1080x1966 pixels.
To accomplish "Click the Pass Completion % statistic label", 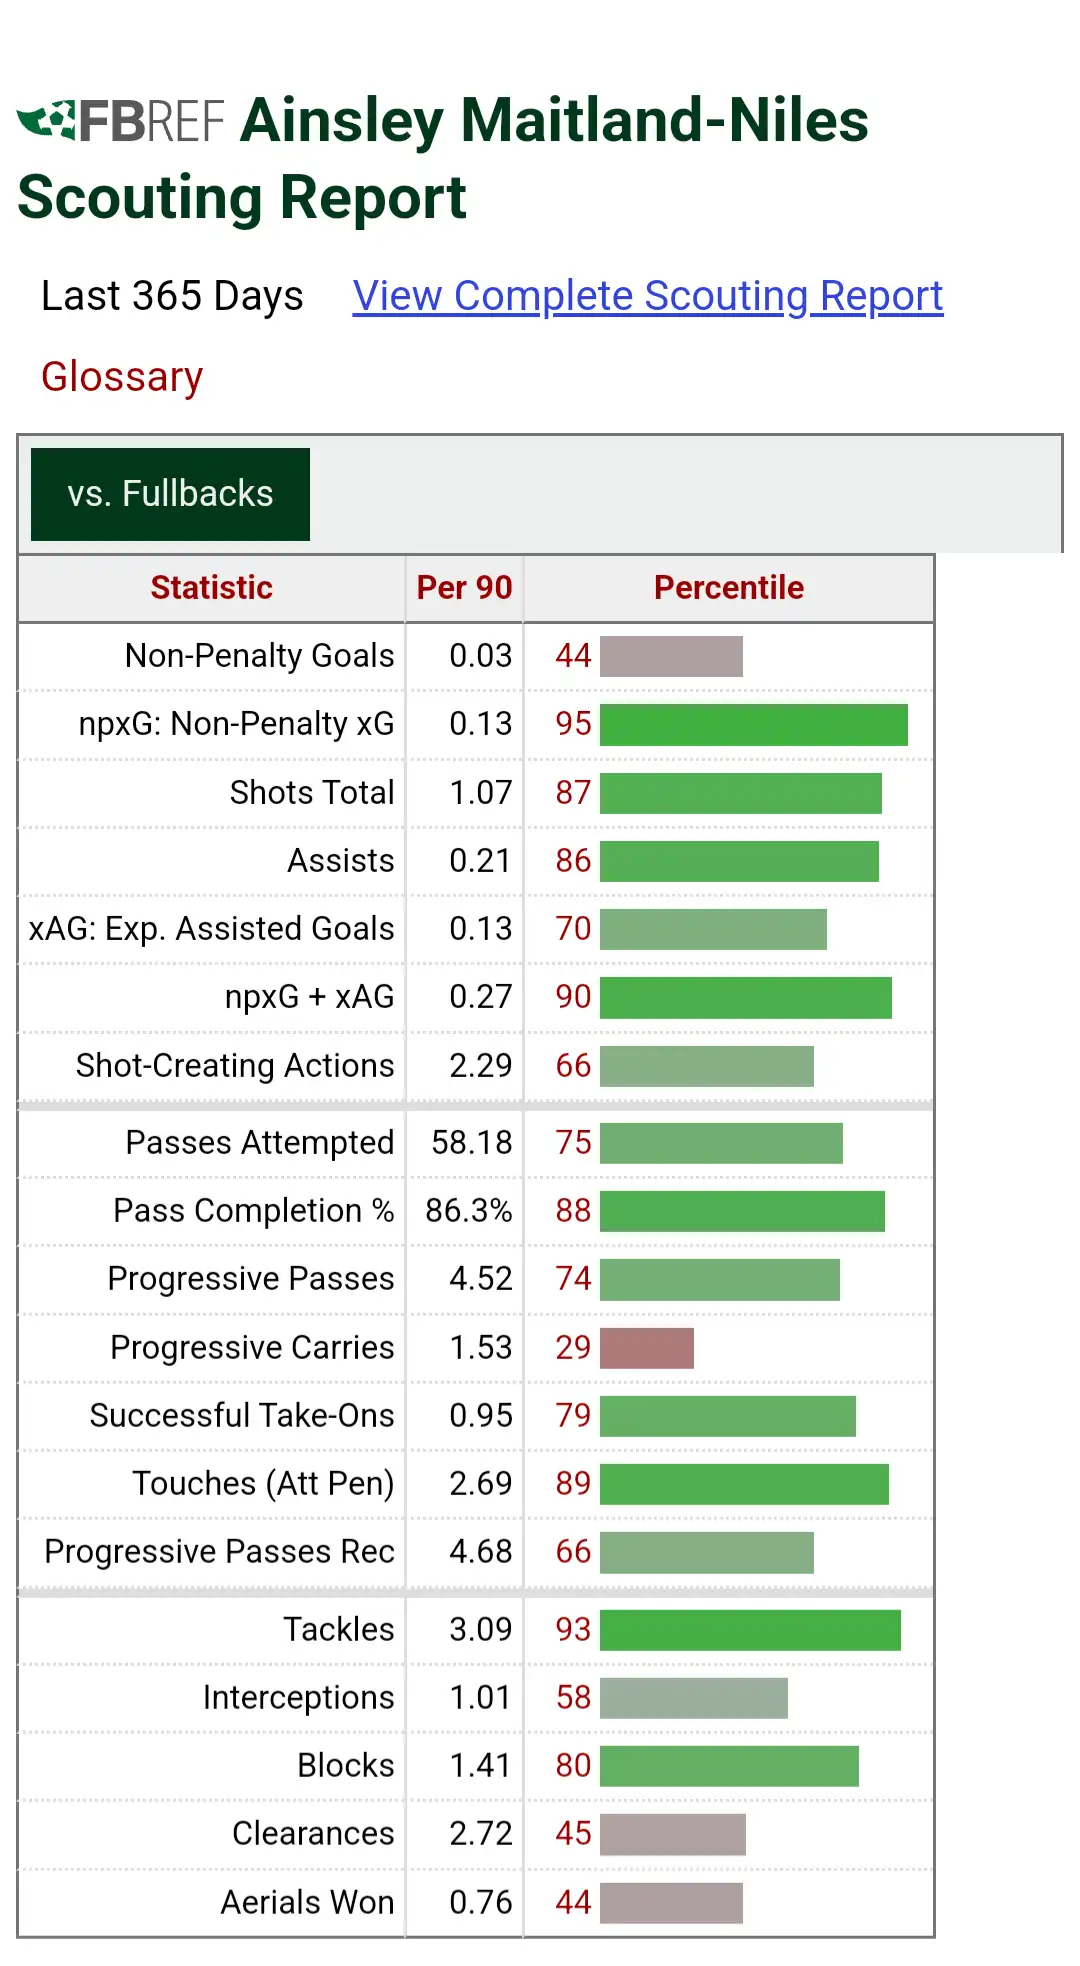I will click(254, 1211).
